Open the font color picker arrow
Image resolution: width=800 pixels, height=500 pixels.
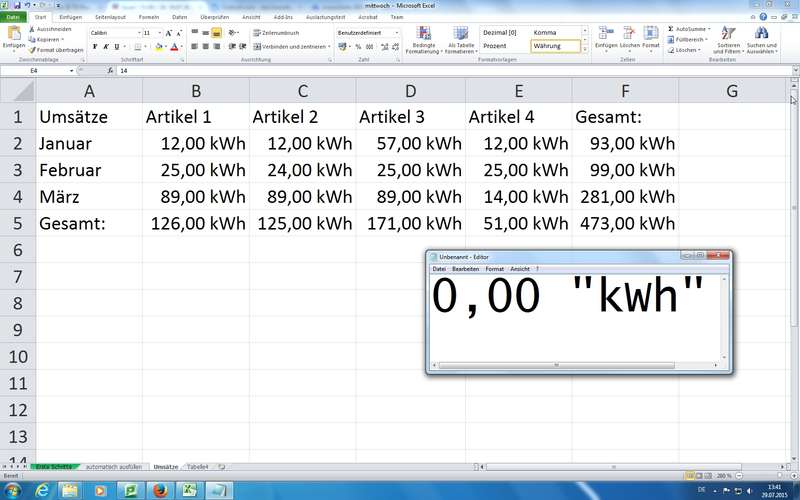[x=182, y=46]
